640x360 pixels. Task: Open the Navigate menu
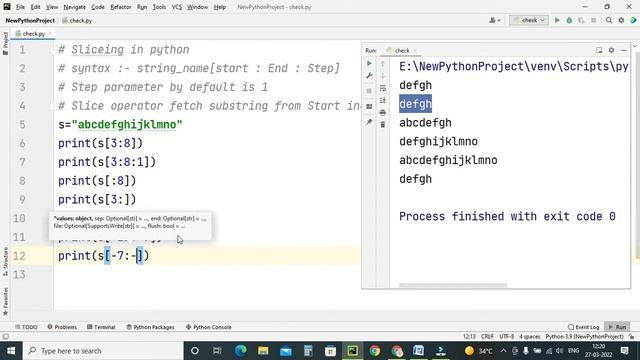[x=75, y=7]
